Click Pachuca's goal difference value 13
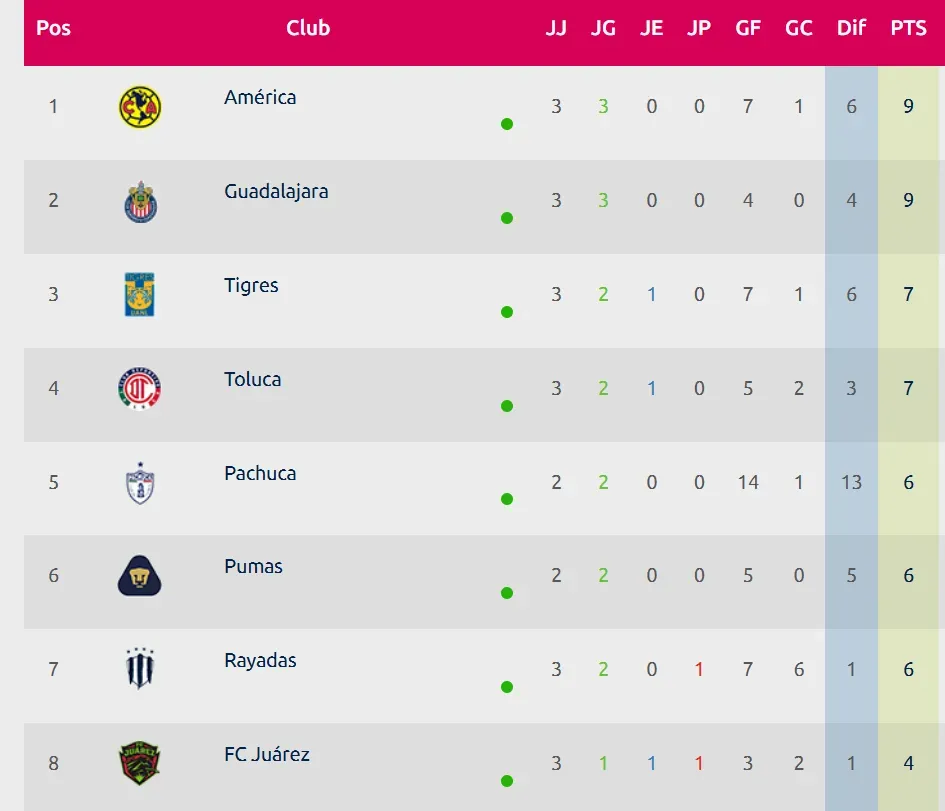Screen dimensions: 945x811 click(851, 483)
